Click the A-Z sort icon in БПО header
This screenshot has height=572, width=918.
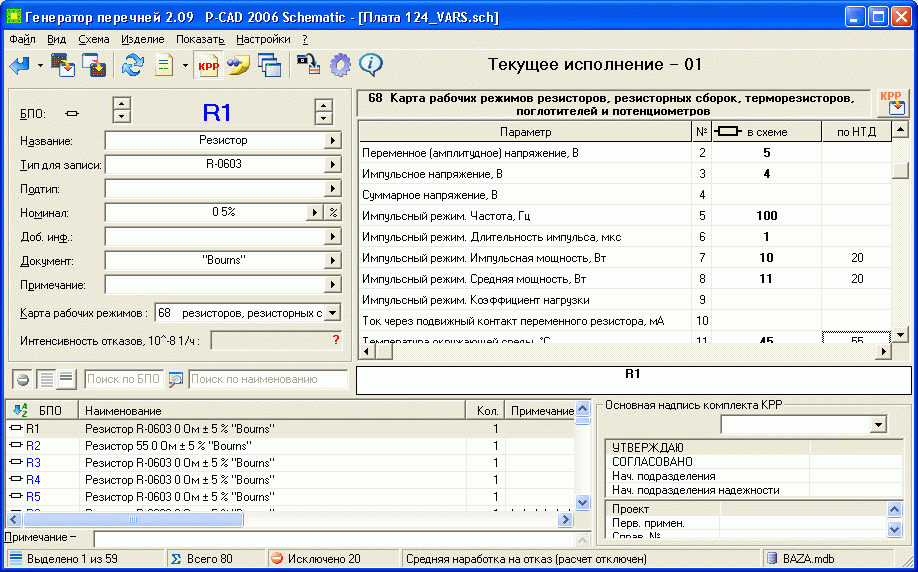click(20, 410)
